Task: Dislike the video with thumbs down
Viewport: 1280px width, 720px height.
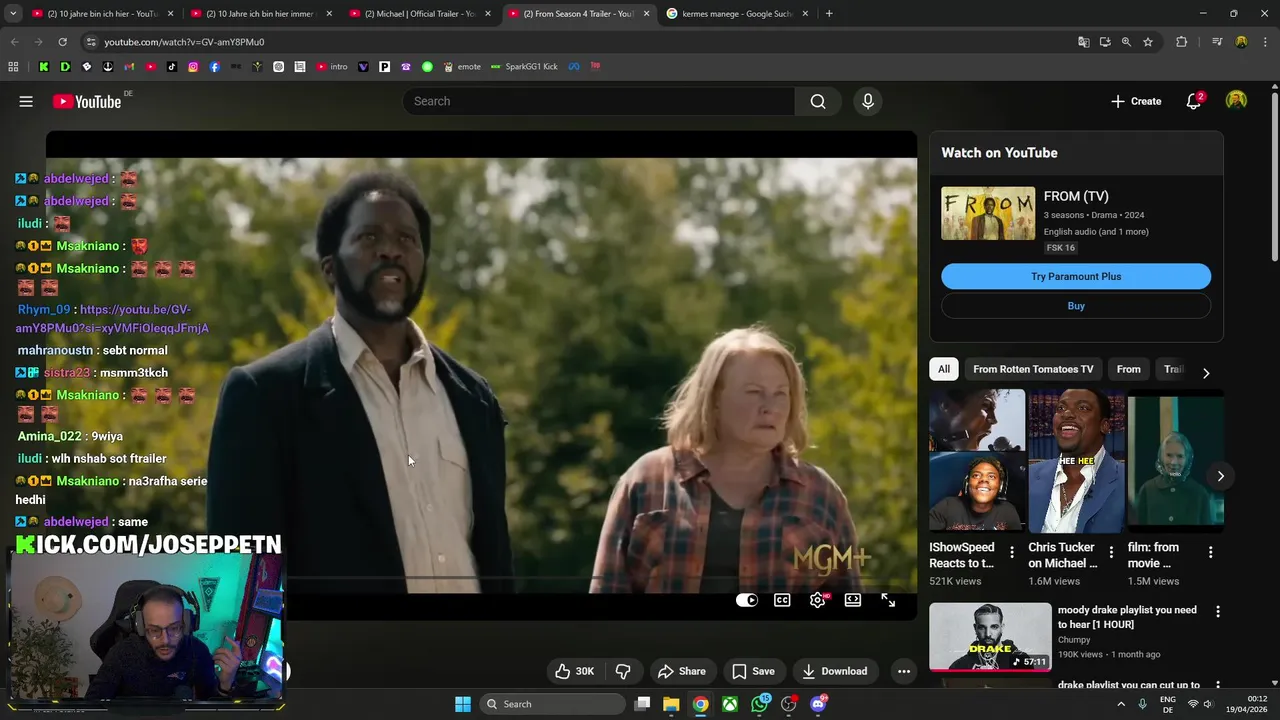Action: 623,671
